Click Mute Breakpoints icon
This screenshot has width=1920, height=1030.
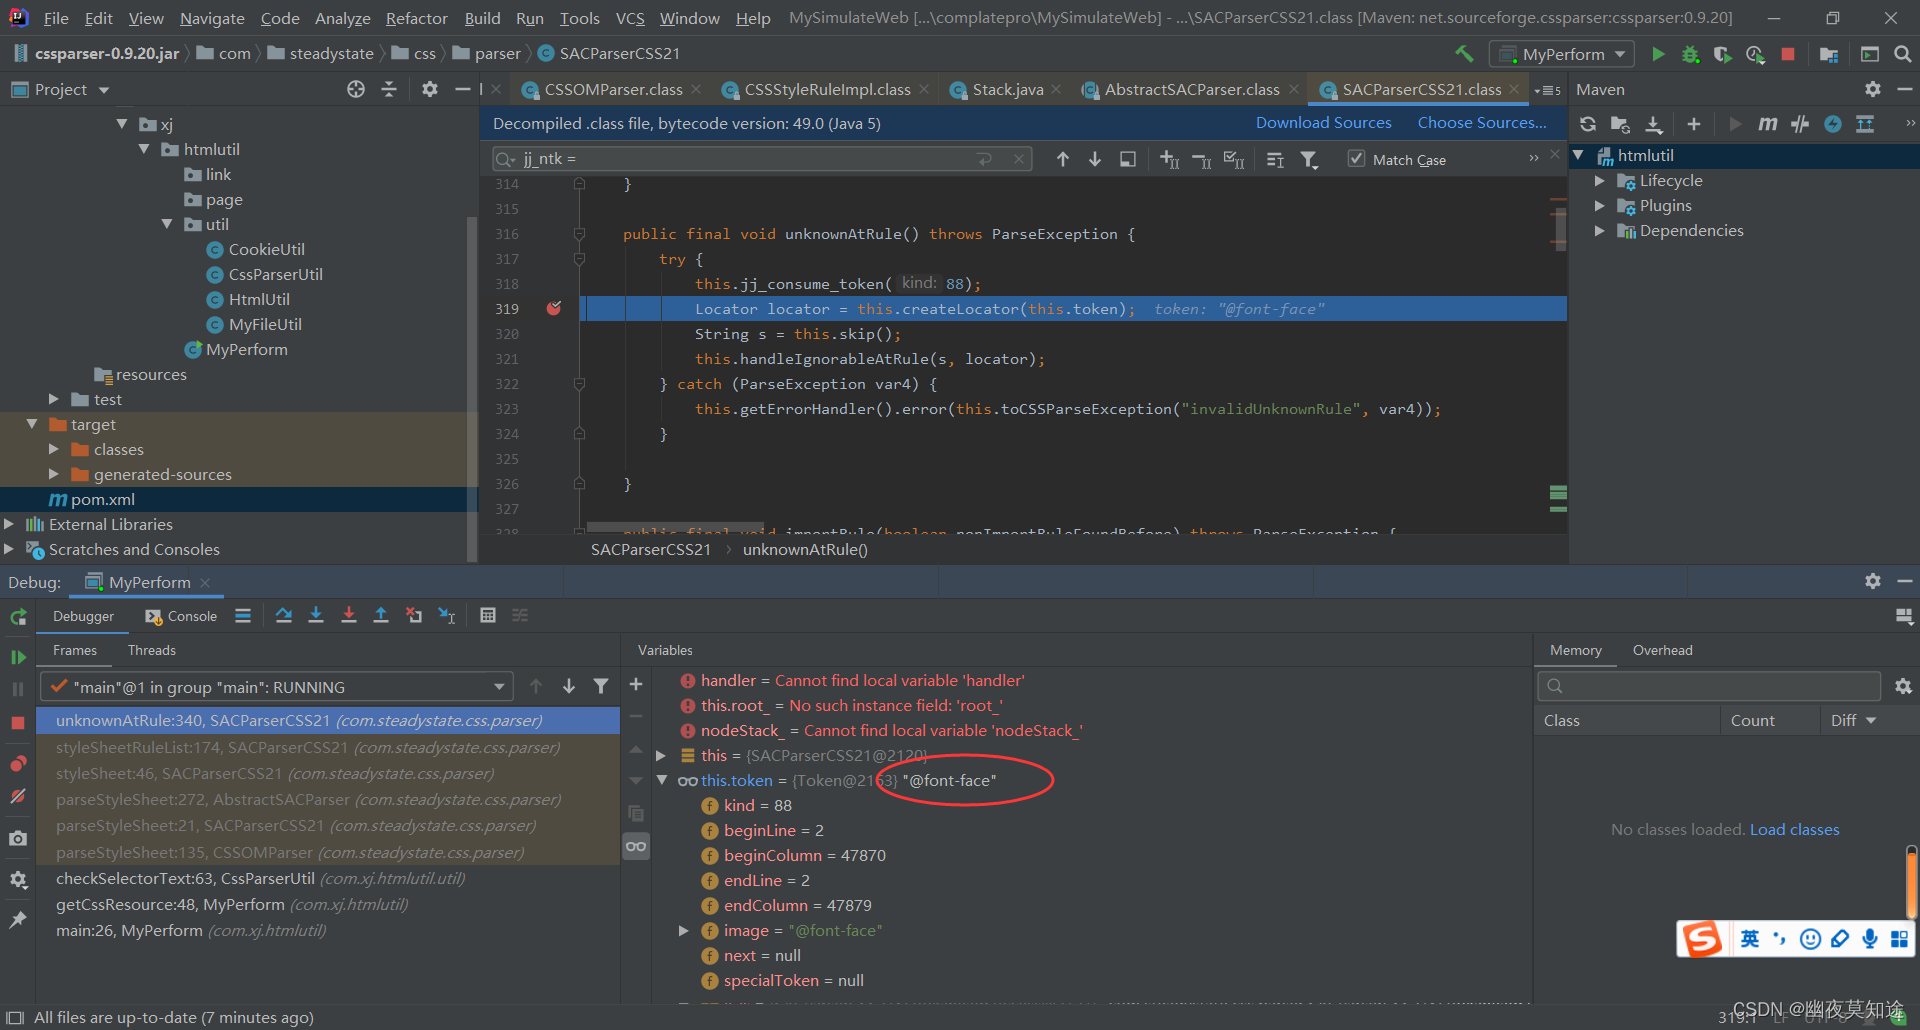tap(18, 796)
